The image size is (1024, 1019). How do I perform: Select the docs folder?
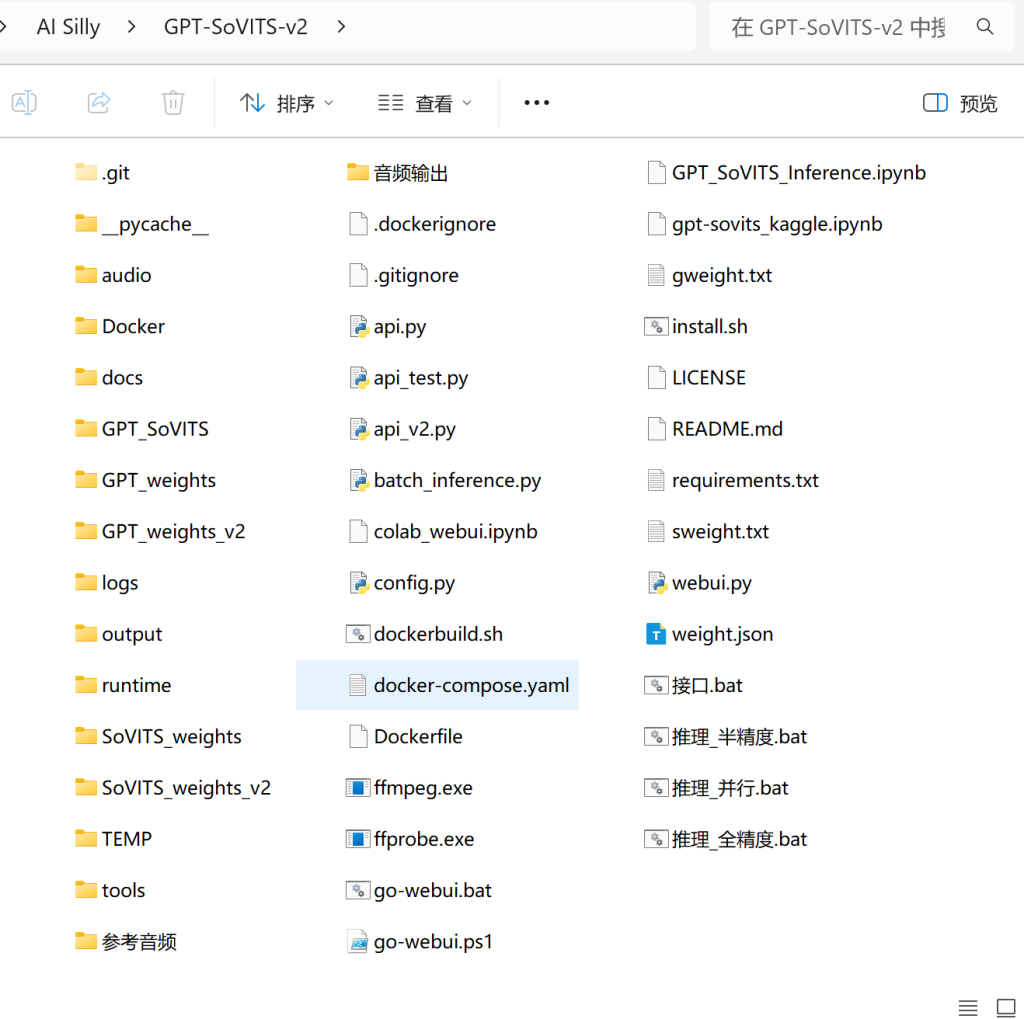(109, 378)
